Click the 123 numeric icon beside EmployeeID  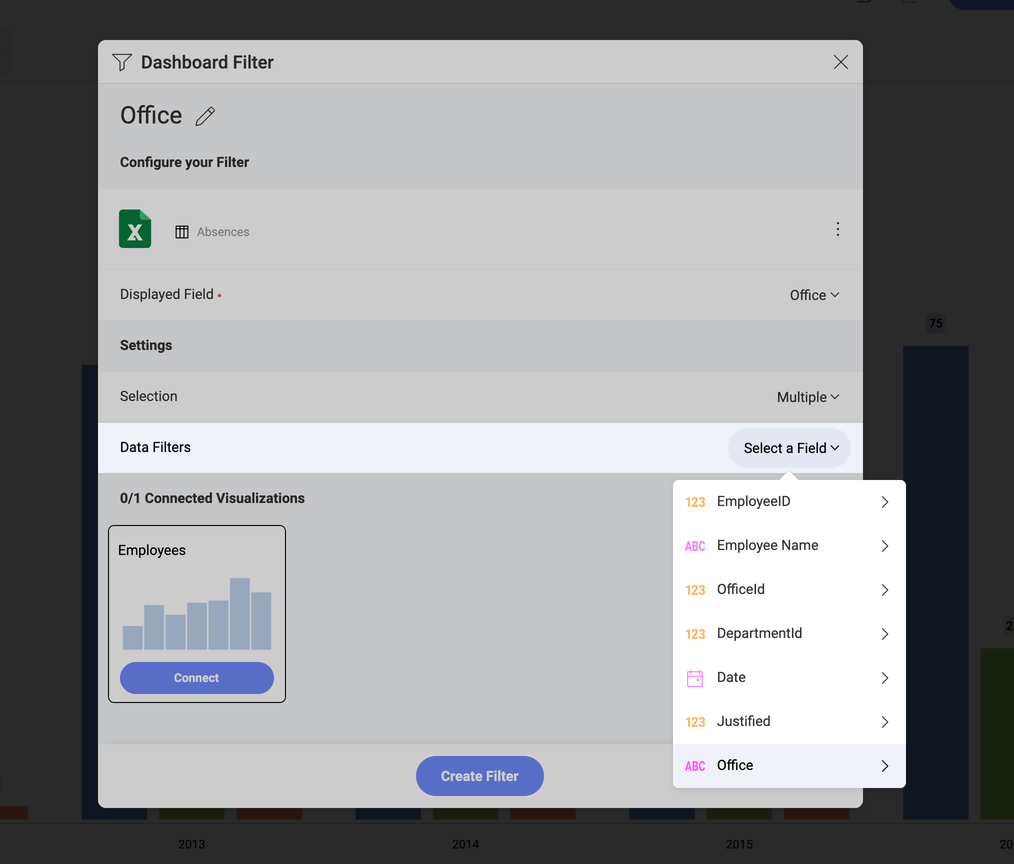(695, 502)
